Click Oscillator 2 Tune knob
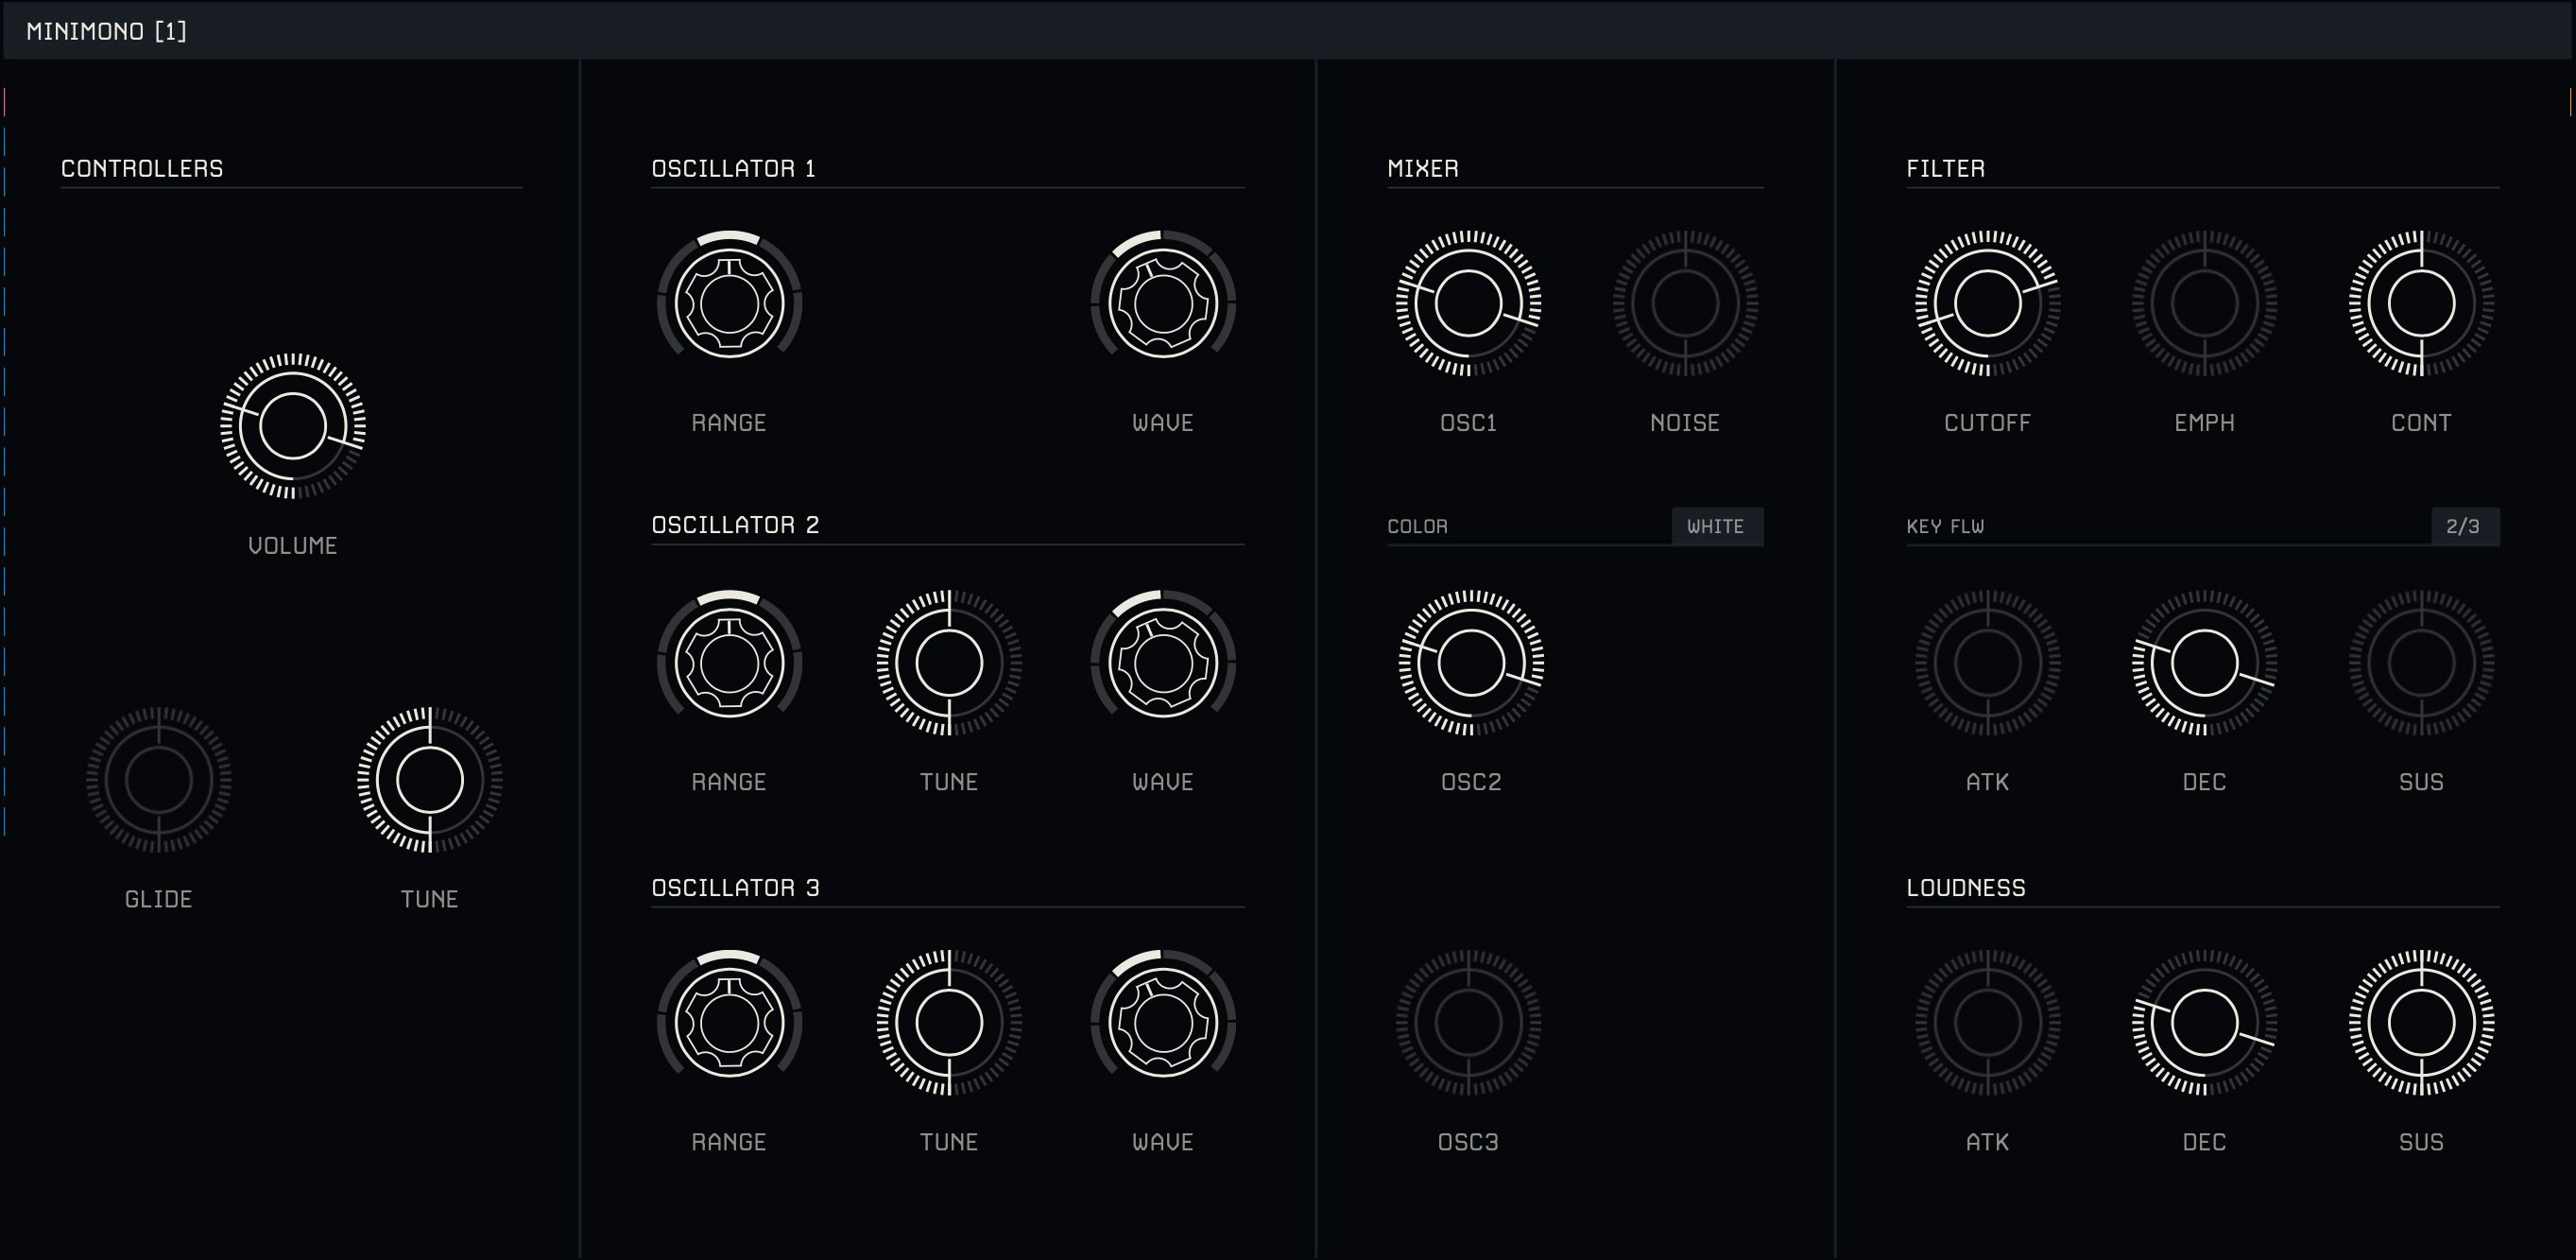 click(x=948, y=662)
